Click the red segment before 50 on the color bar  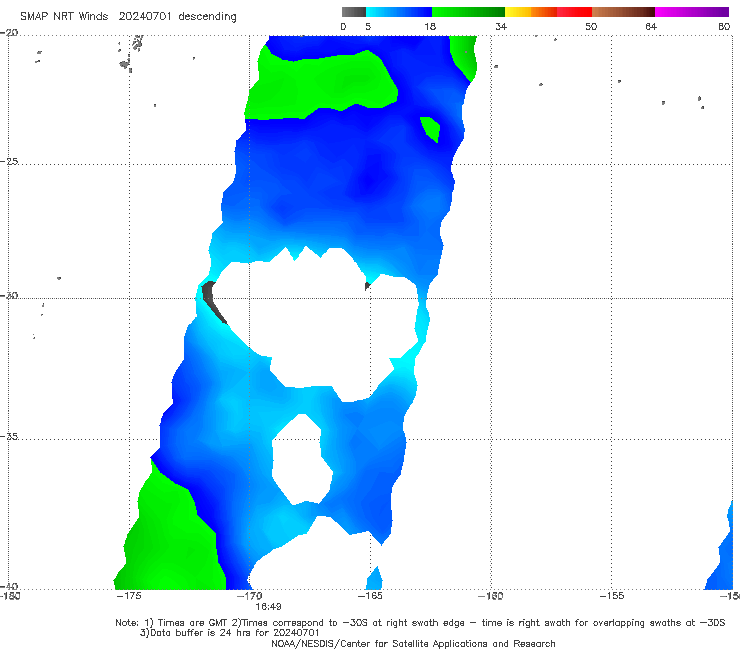pyautogui.click(x=574, y=12)
